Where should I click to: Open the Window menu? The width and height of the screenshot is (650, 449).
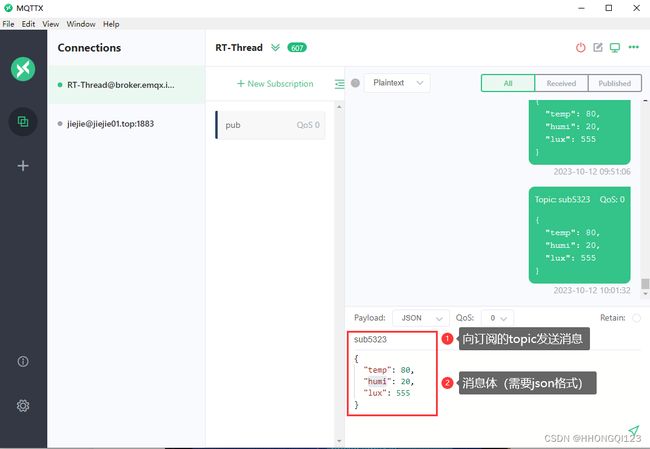point(81,24)
